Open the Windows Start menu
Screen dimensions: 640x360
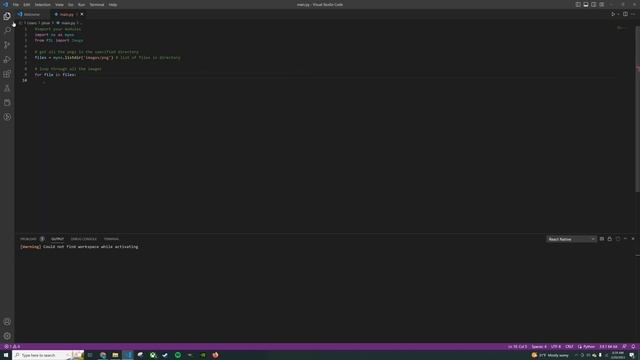tap(6, 355)
